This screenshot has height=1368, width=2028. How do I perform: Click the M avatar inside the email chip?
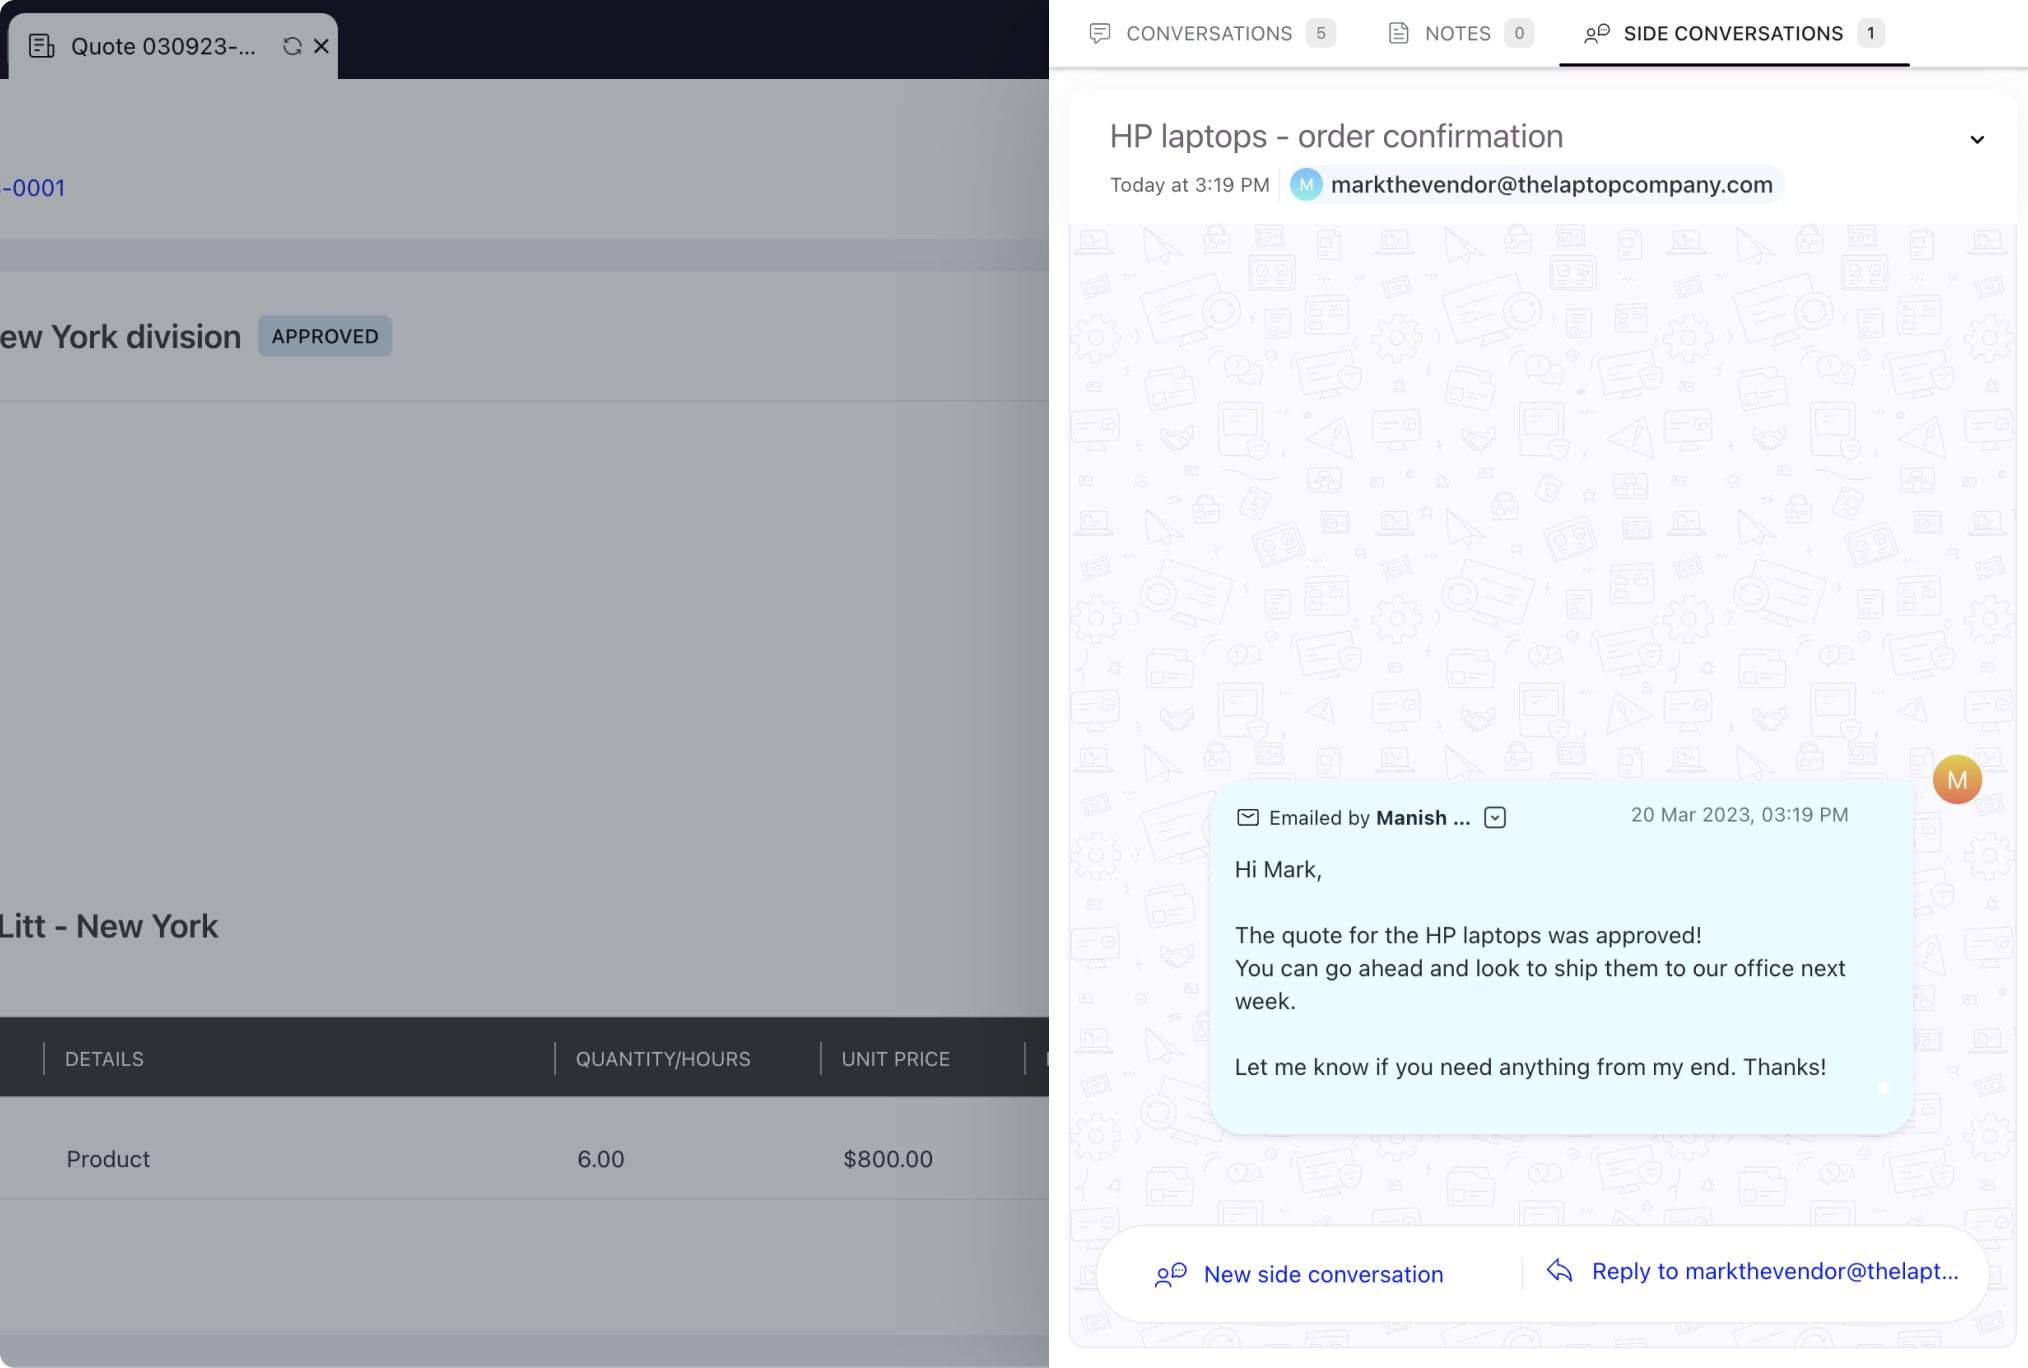(1306, 185)
